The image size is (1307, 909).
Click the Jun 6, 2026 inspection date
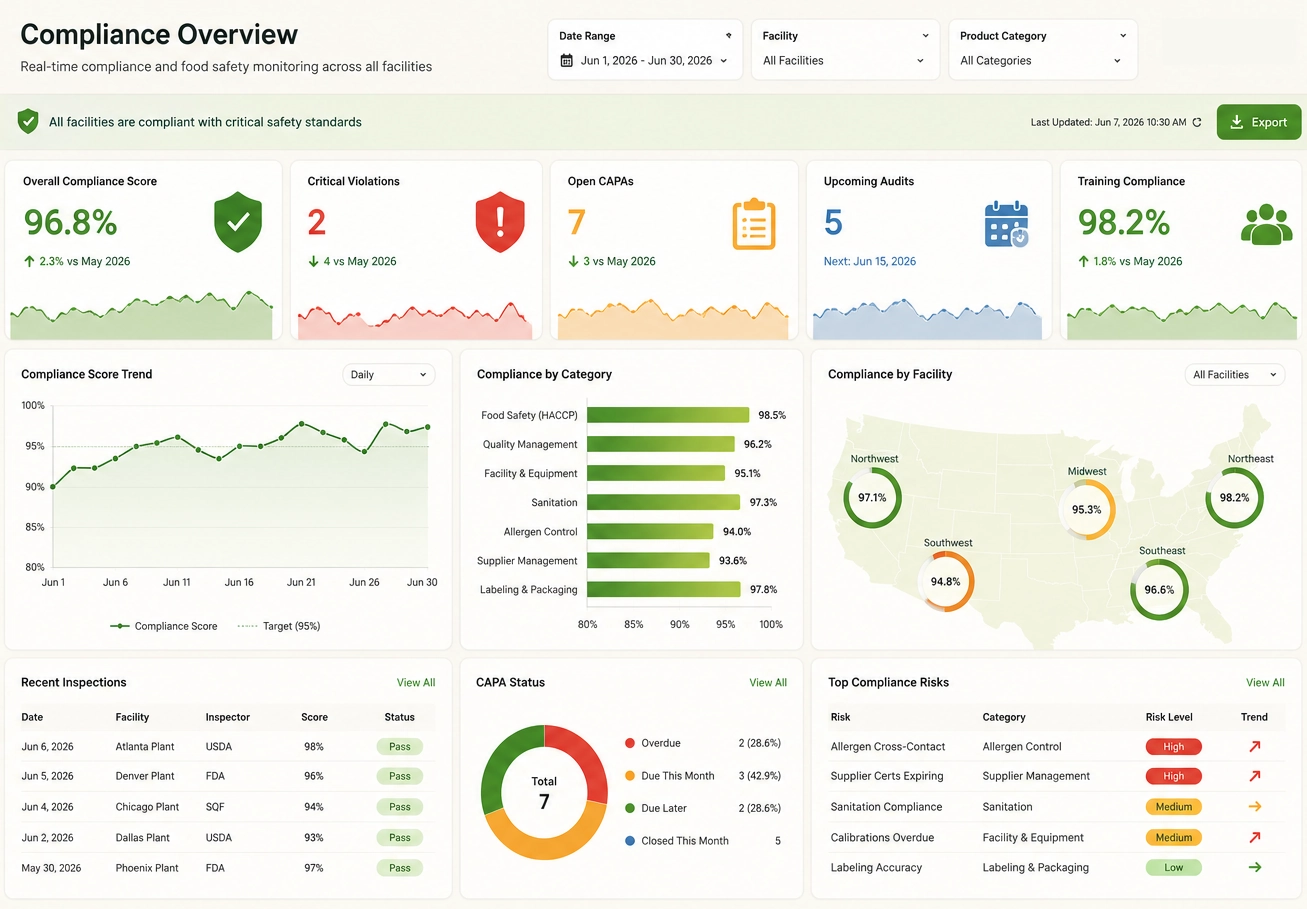47,746
